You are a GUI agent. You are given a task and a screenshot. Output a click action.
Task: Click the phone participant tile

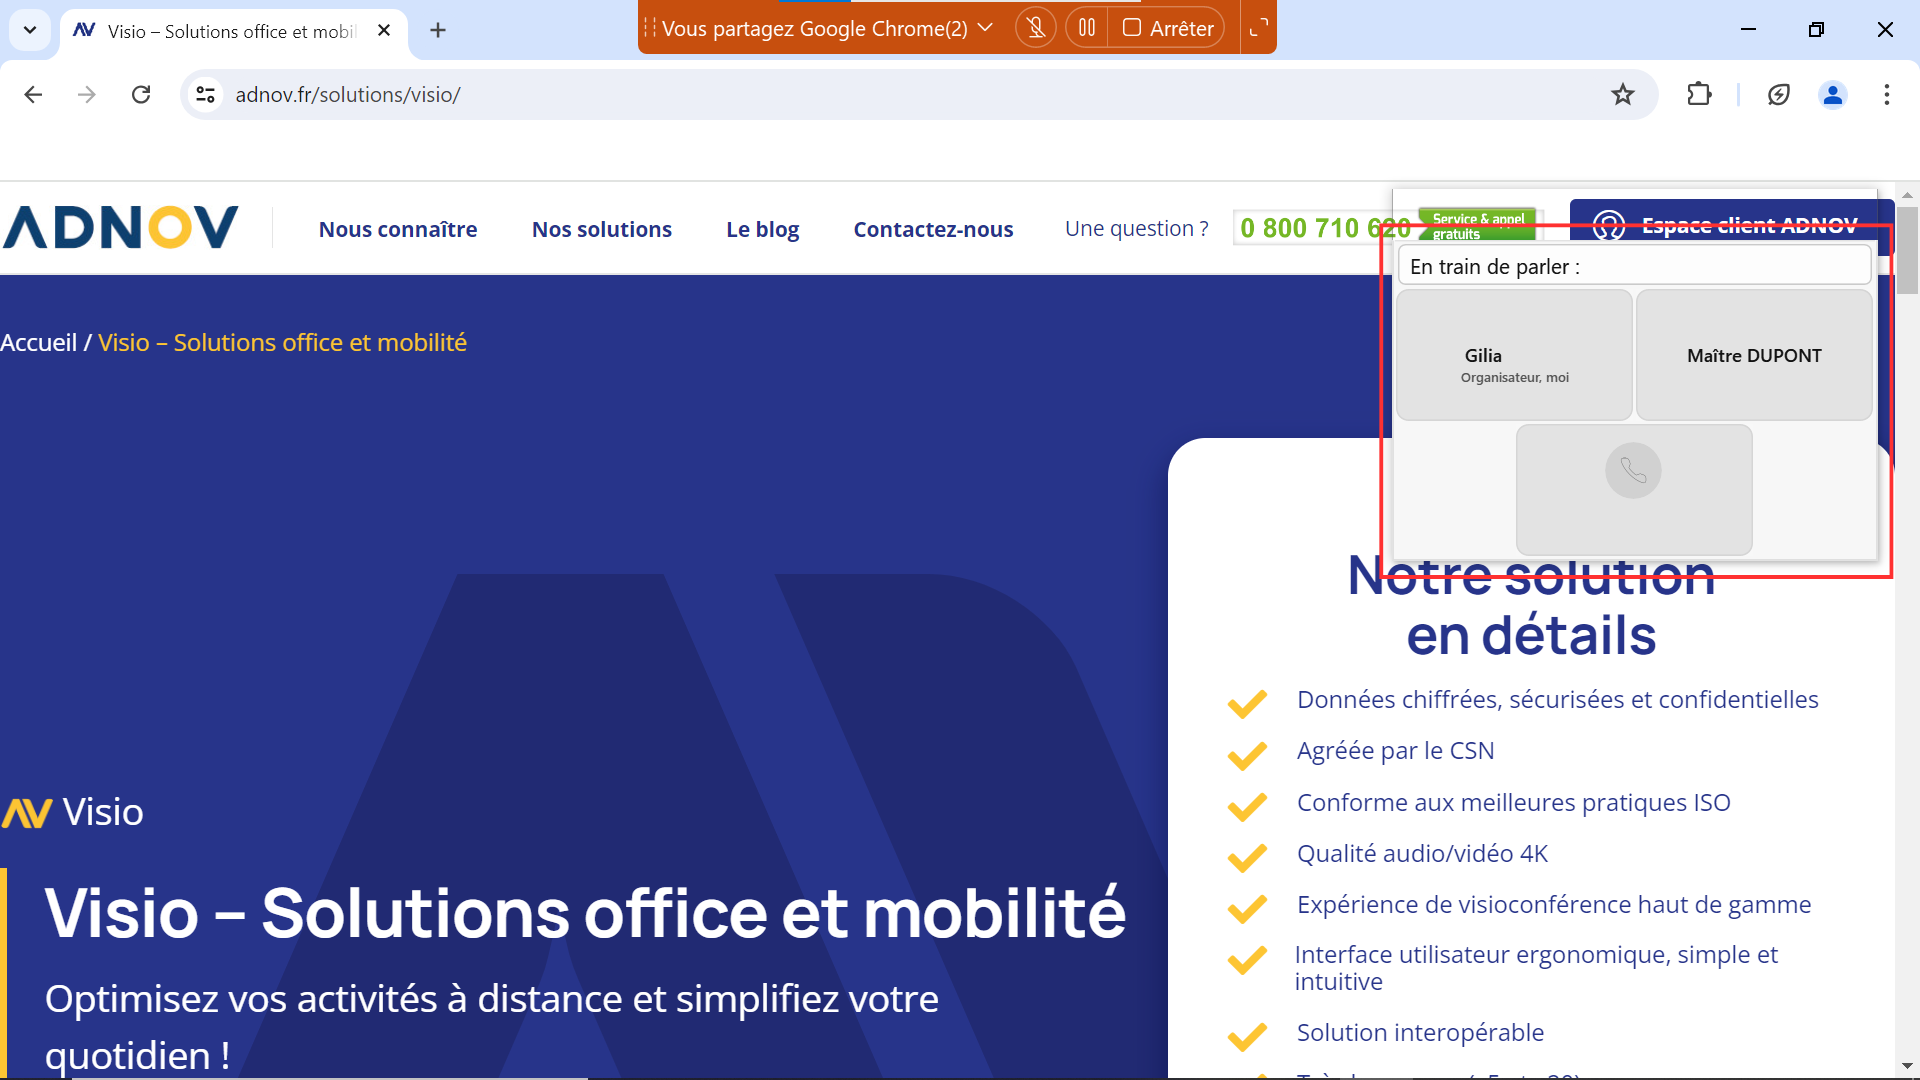(1634, 489)
